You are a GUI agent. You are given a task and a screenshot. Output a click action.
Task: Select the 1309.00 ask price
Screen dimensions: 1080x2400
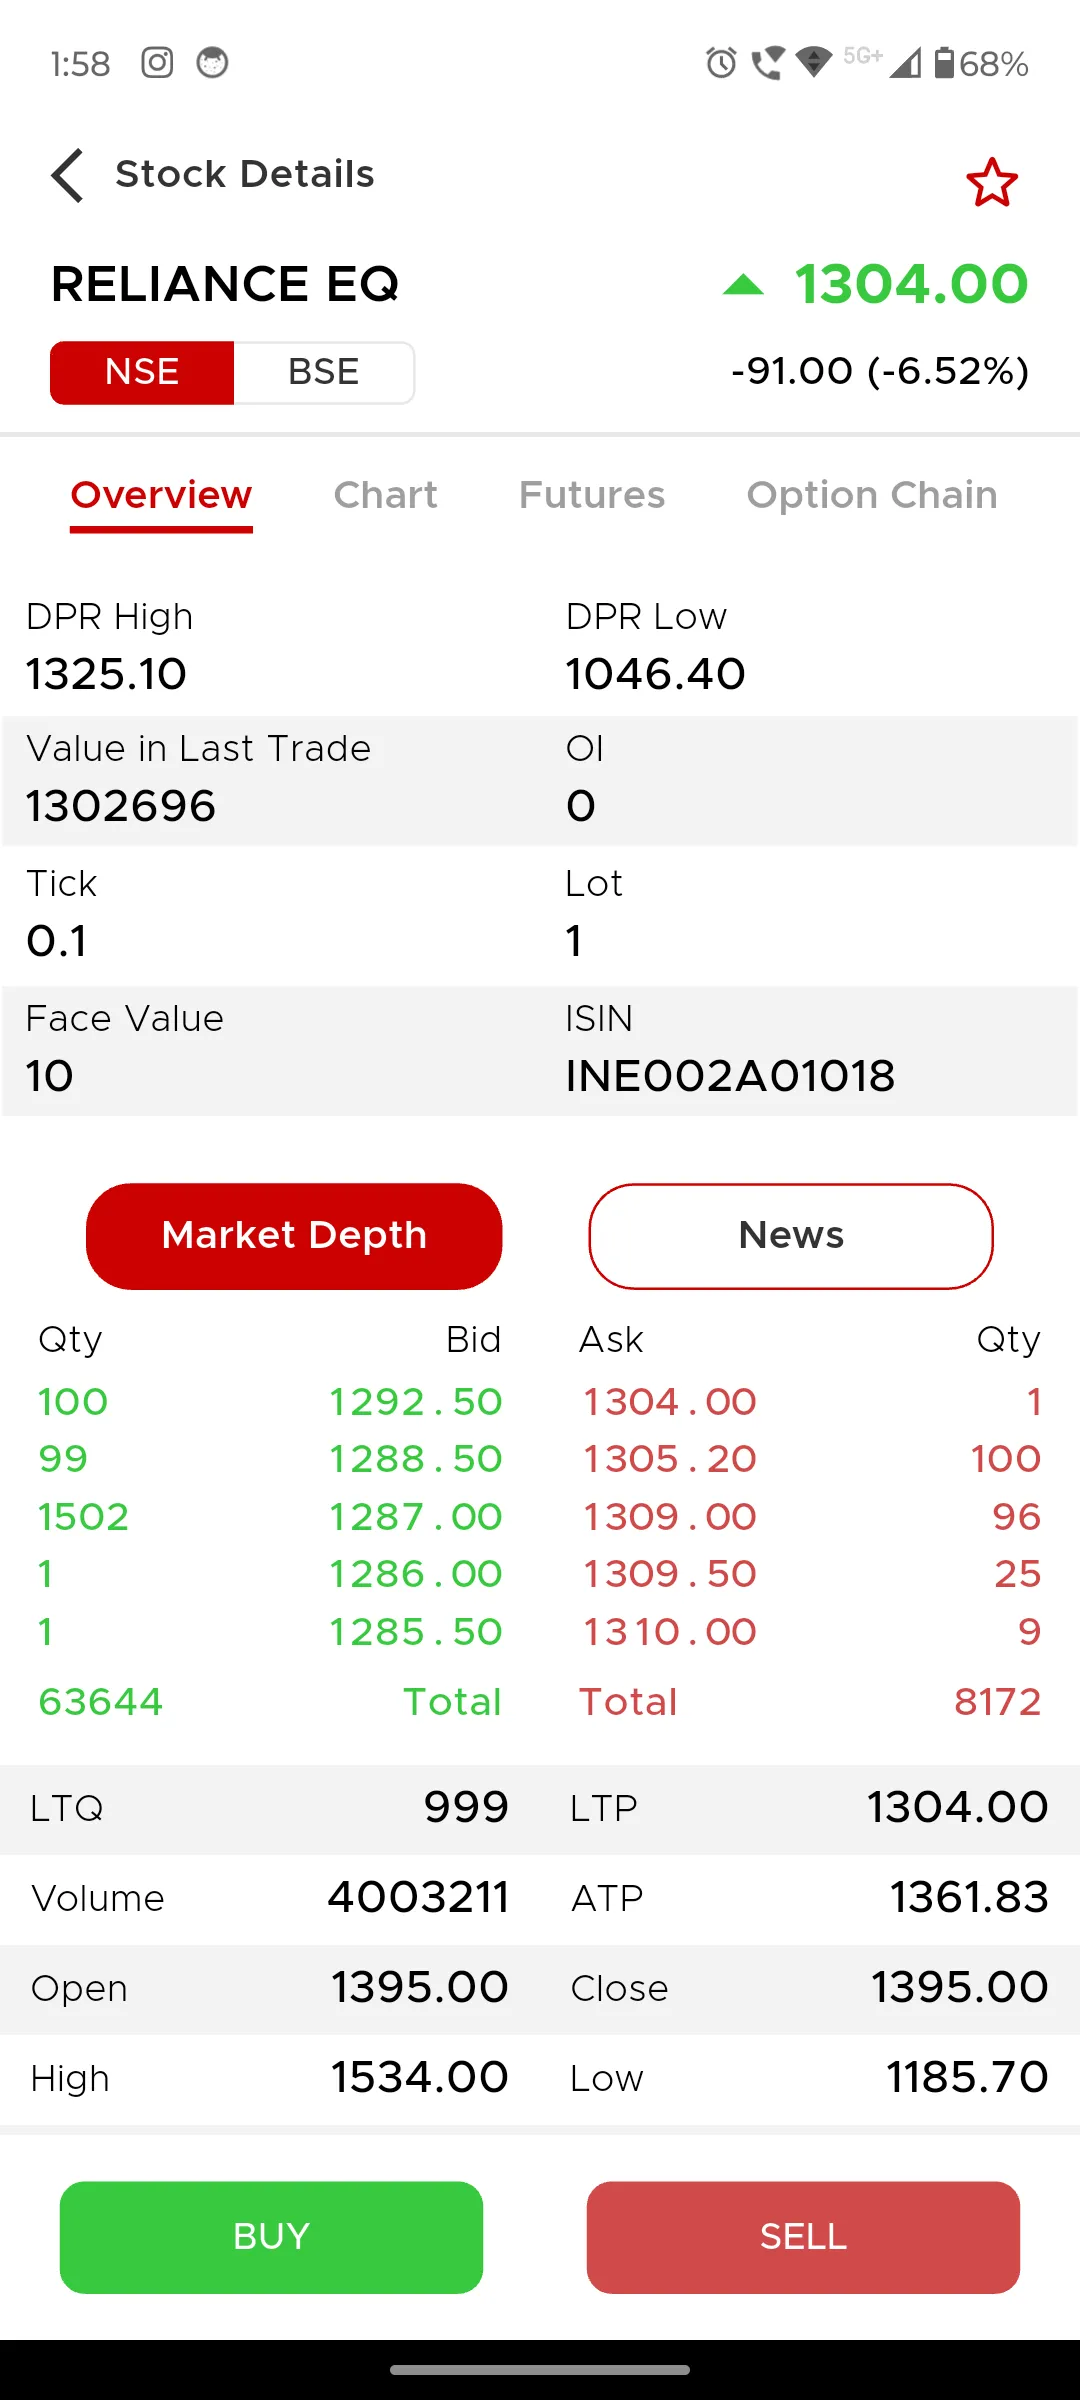[x=670, y=1517]
